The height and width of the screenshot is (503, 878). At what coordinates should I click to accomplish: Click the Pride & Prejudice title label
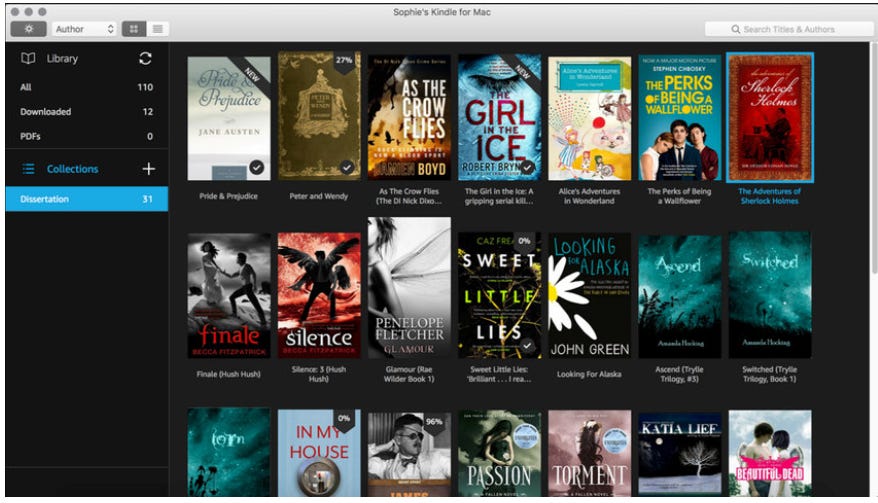click(x=228, y=196)
